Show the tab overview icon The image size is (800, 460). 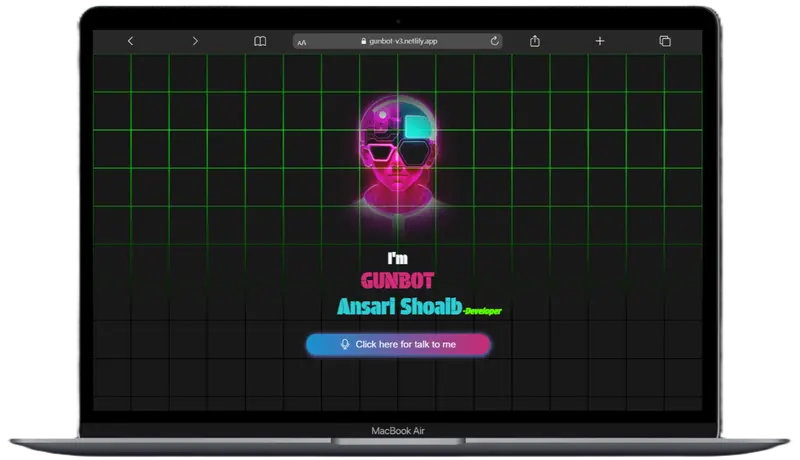pyautogui.click(x=665, y=41)
